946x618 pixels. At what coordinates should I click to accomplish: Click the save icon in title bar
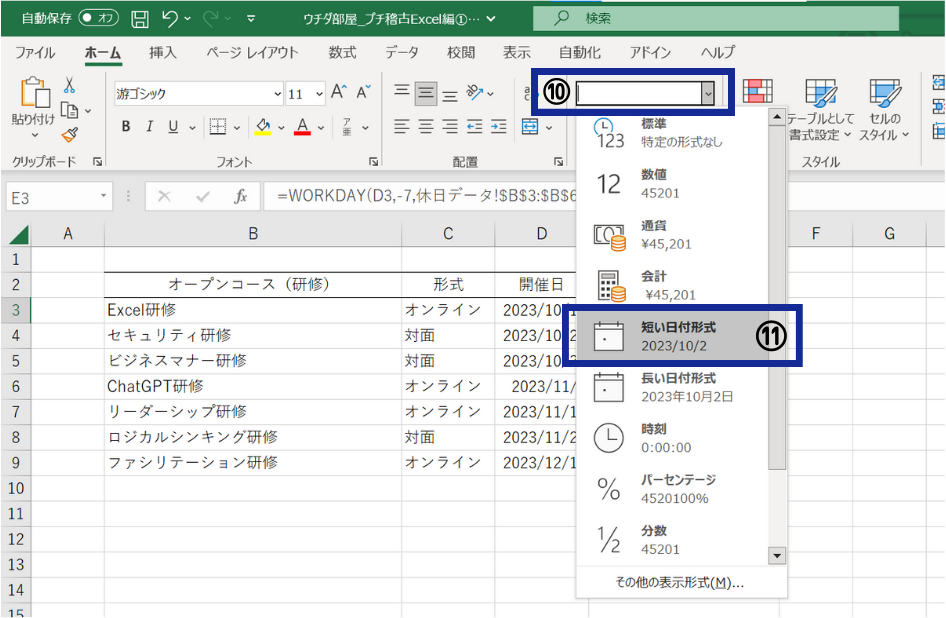point(140,18)
